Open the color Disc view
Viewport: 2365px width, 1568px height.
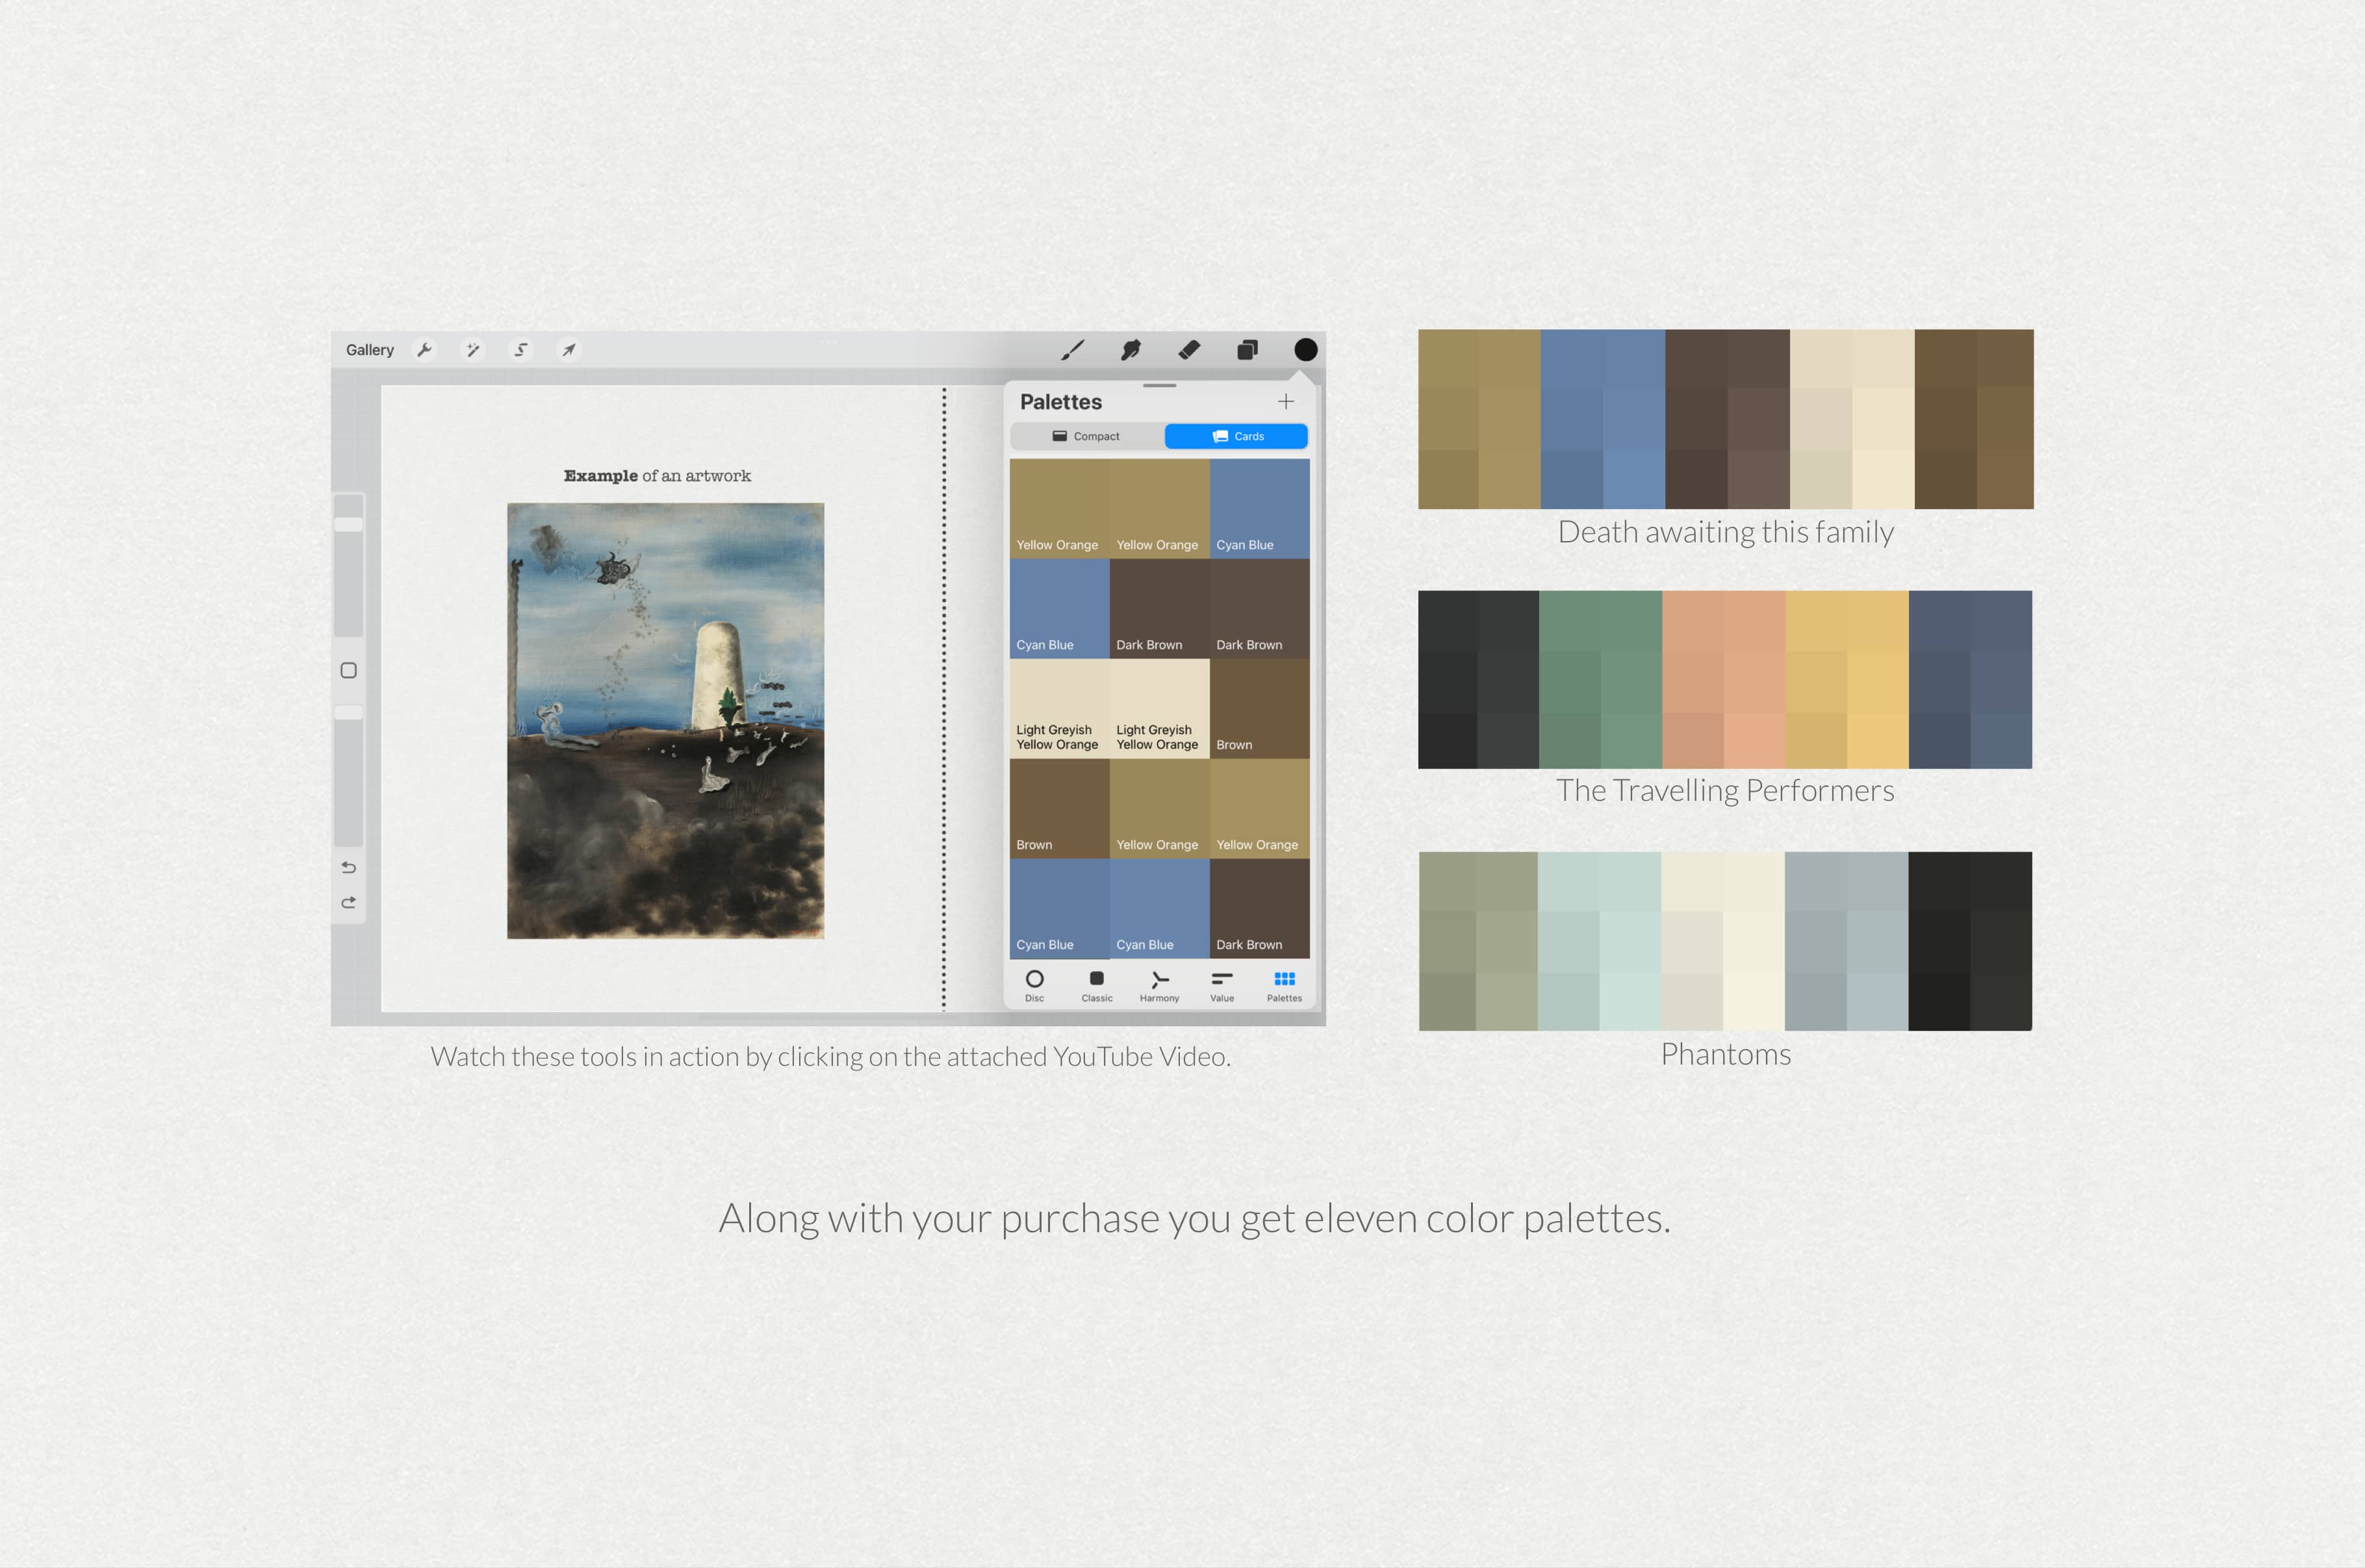[1035, 985]
